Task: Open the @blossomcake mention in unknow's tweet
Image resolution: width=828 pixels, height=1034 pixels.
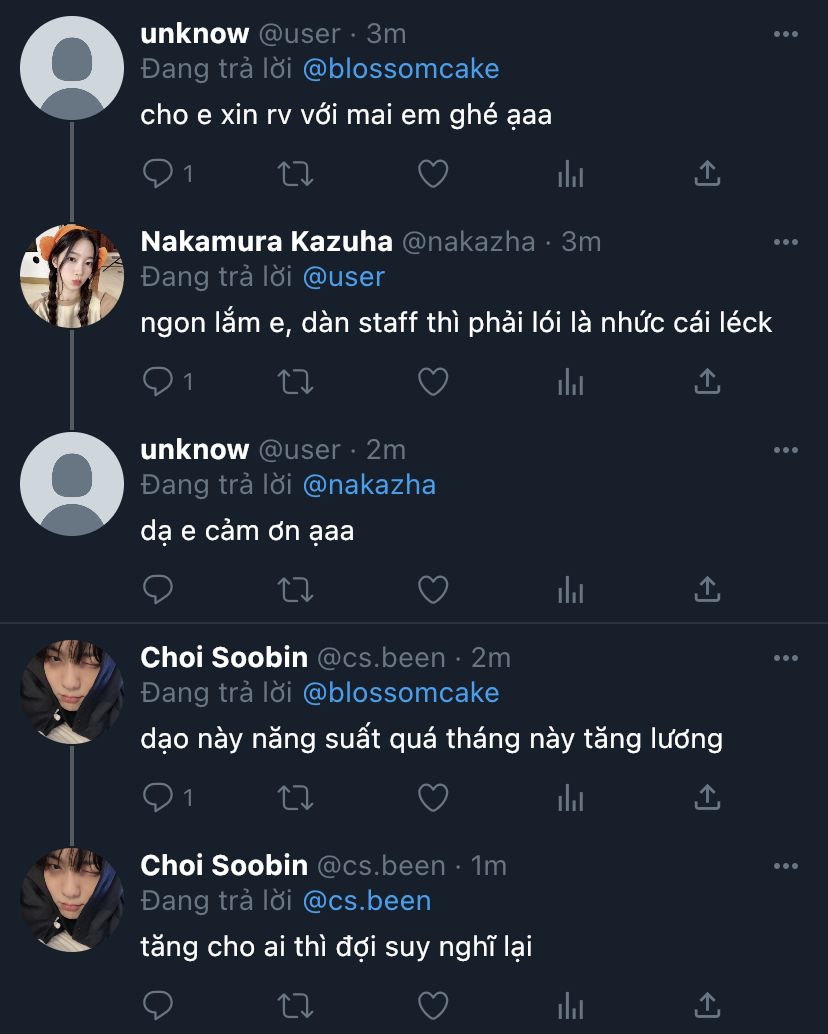Action: pyautogui.click(x=400, y=69)
